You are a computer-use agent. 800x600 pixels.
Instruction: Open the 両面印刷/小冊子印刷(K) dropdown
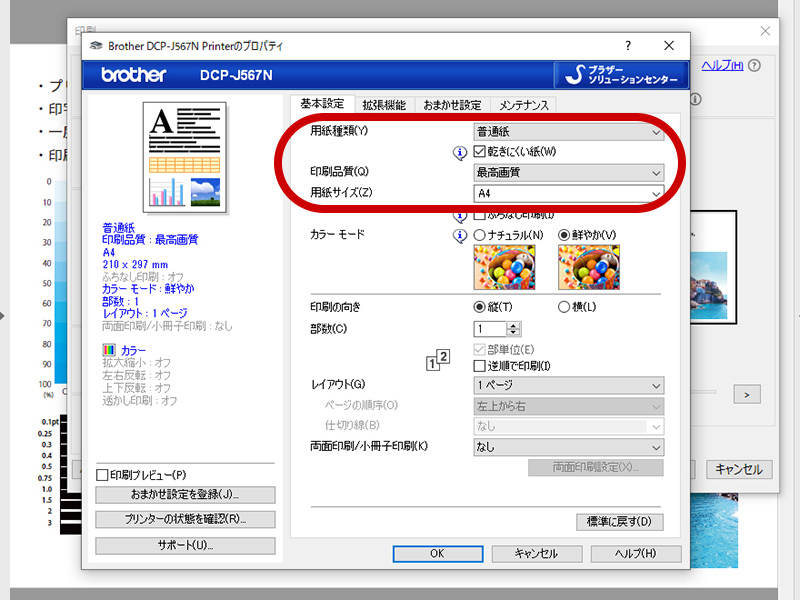[x=568, y=447]
